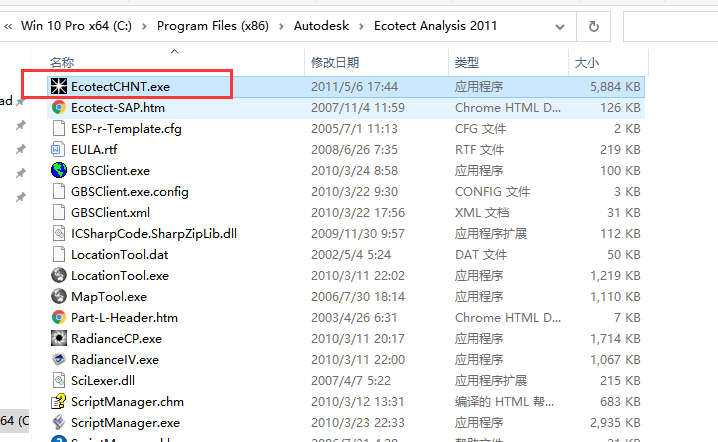Select the EcotectCHNT.exe application icon

coord(59,87)
